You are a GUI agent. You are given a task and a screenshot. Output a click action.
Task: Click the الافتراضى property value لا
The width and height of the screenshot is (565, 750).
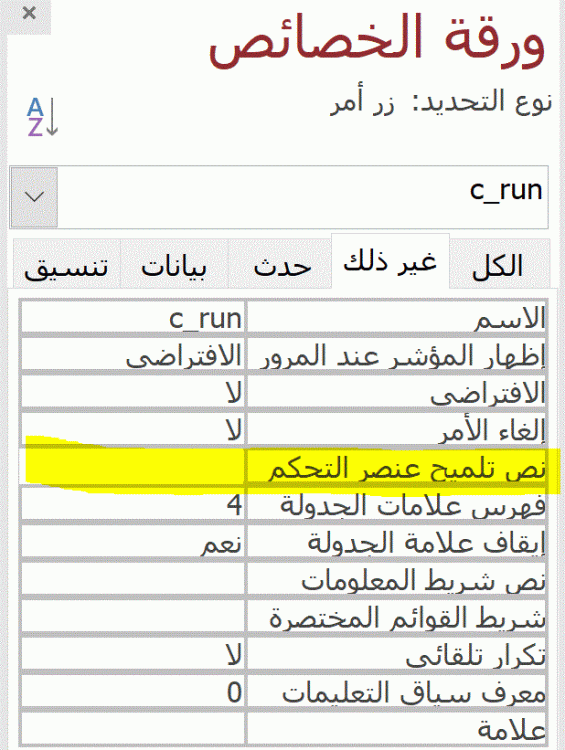pyautogui.click(x=133, y=392)
